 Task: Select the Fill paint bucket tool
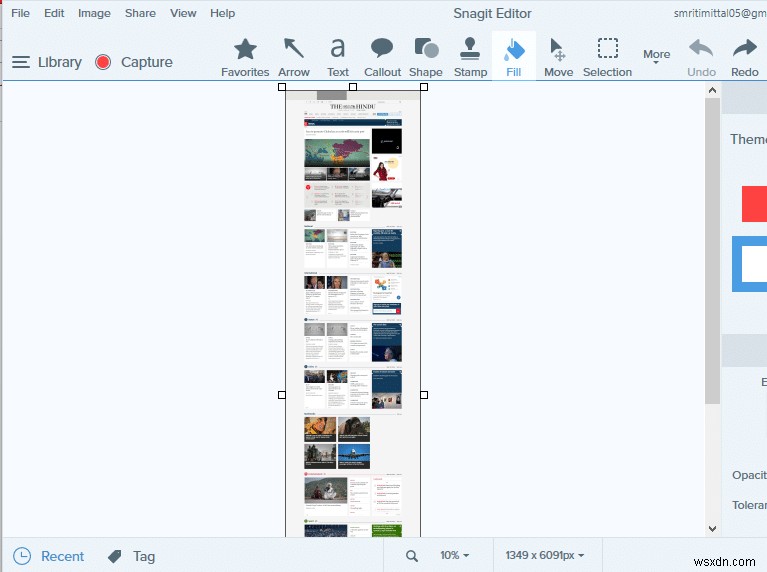(514, 57)
